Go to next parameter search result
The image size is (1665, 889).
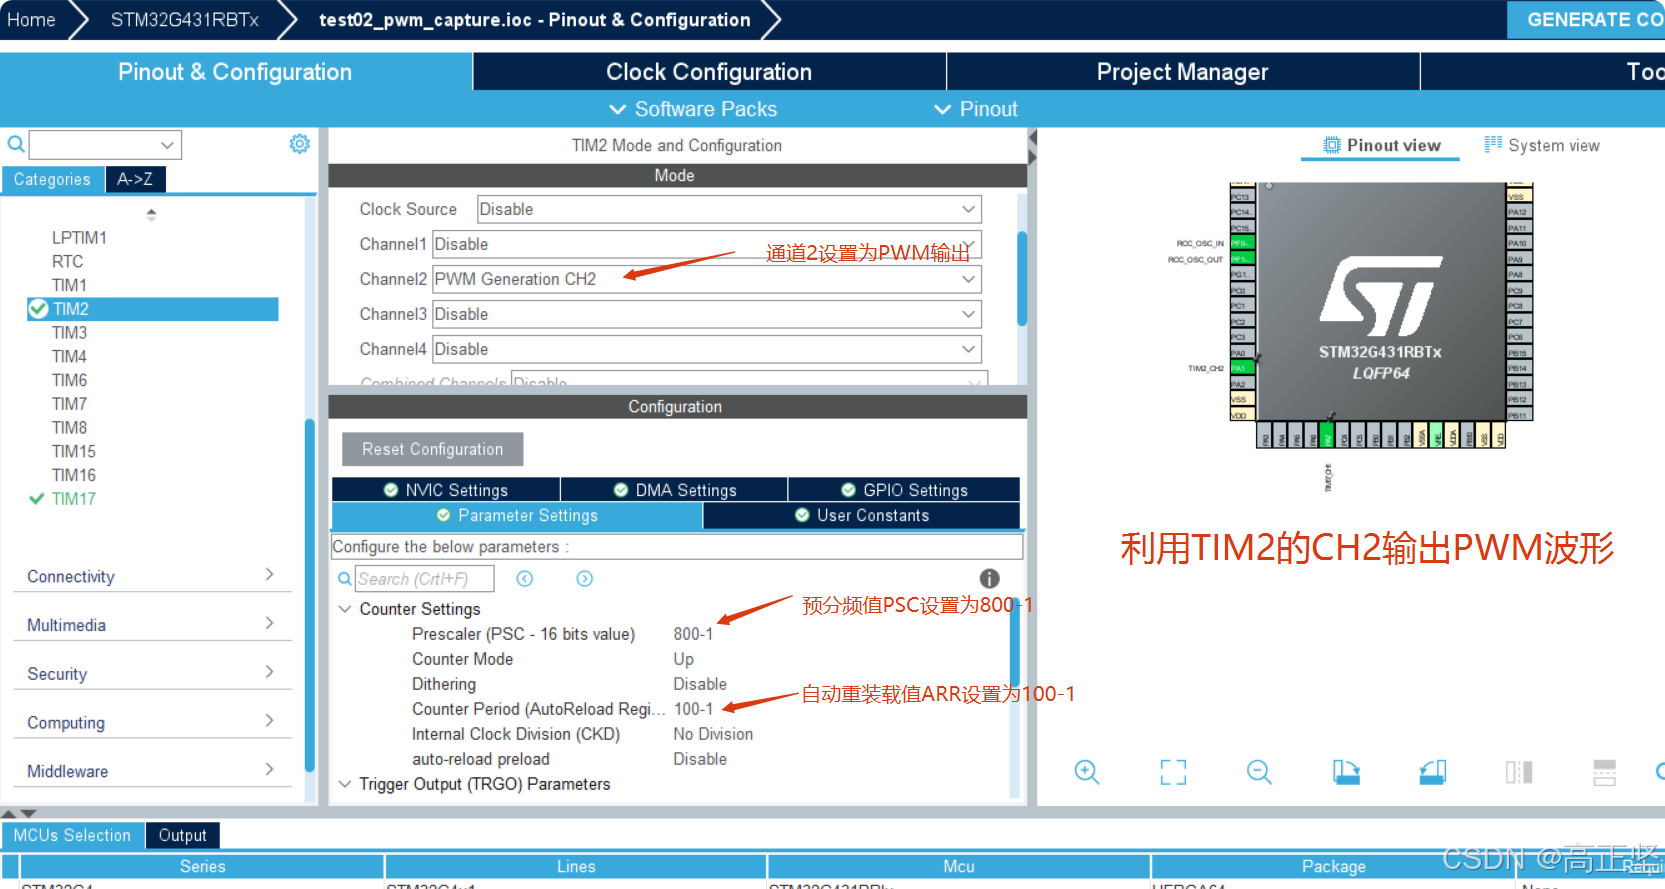(585, 579)
